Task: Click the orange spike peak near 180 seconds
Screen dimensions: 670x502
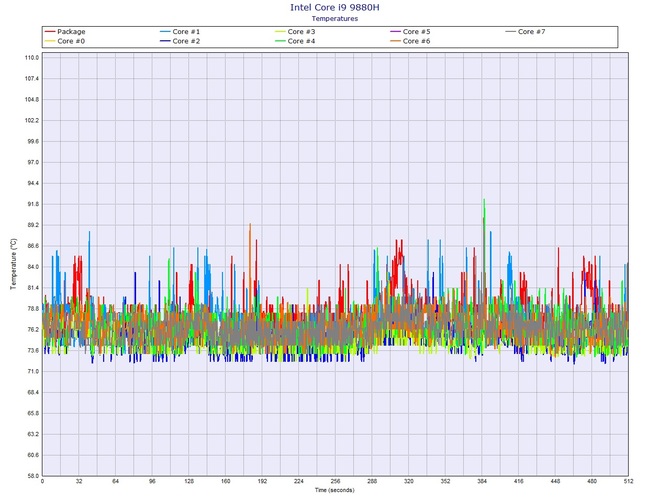Action: click(250, 224)
